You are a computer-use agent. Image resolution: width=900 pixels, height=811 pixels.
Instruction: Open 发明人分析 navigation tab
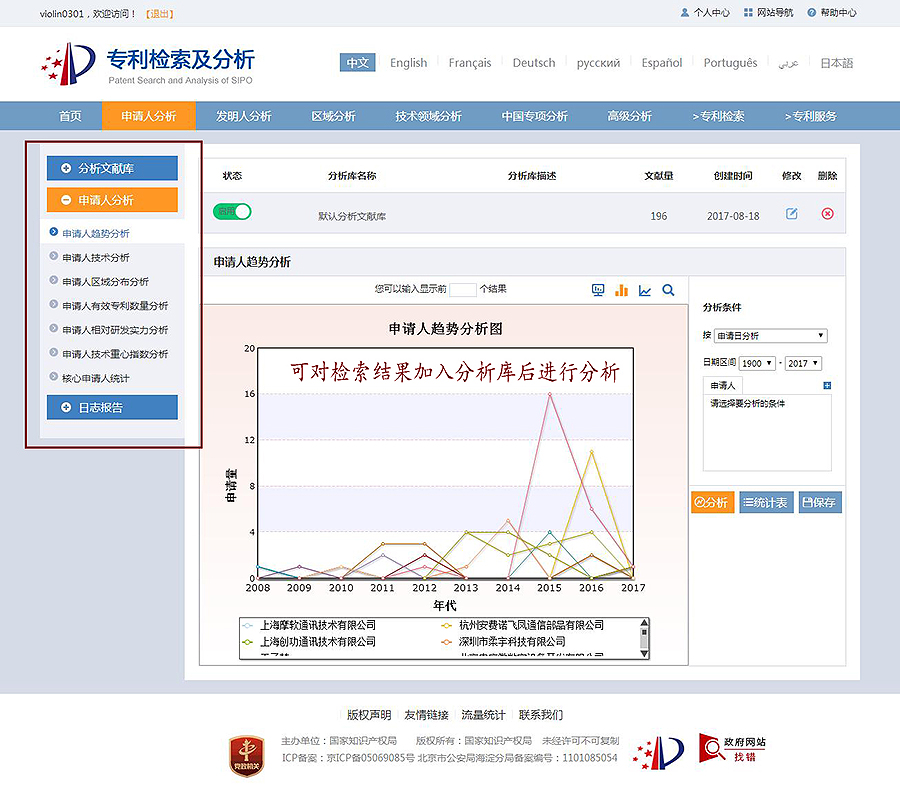click(243, 117)
